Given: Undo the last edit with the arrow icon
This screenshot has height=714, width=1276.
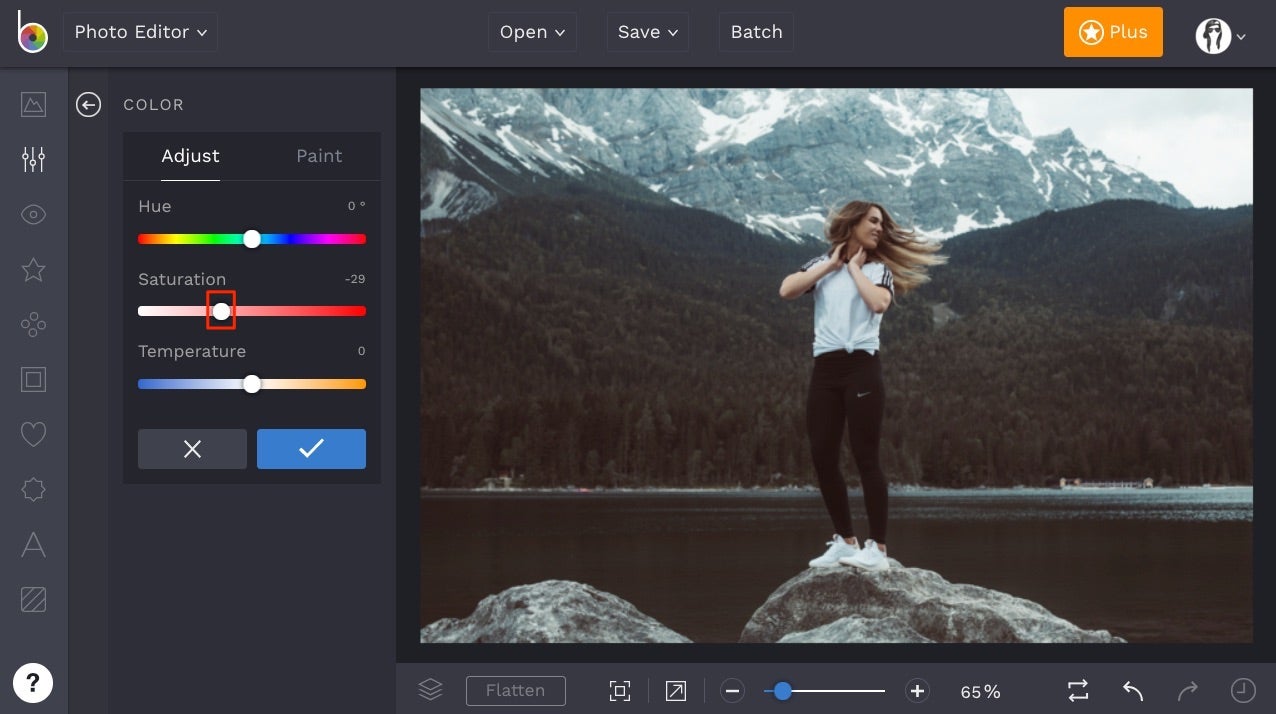Looking at the screenshot, I should (x=1132, y=690).
